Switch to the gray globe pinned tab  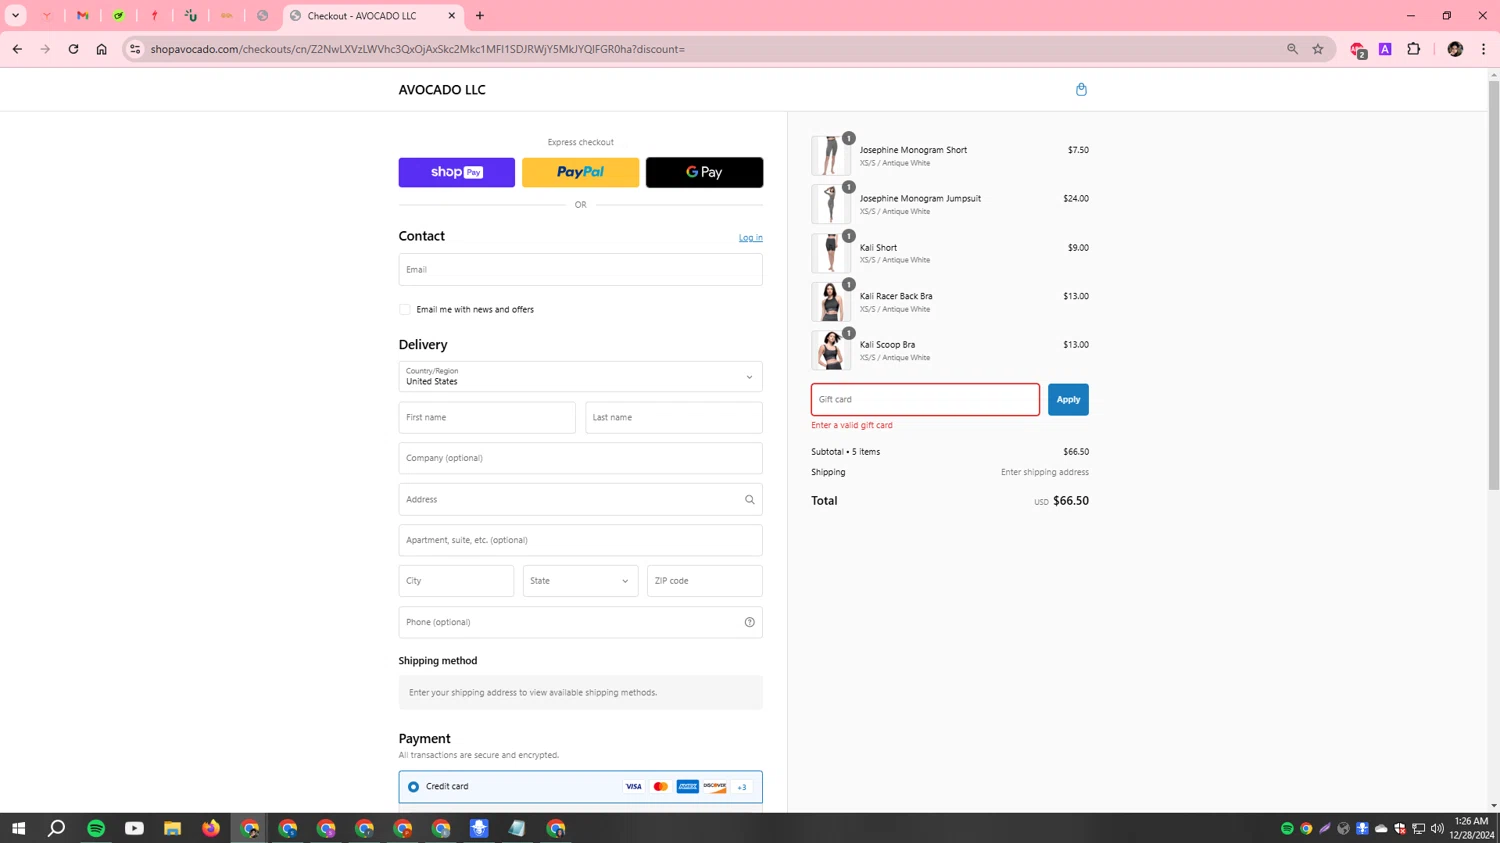[263, 16]
